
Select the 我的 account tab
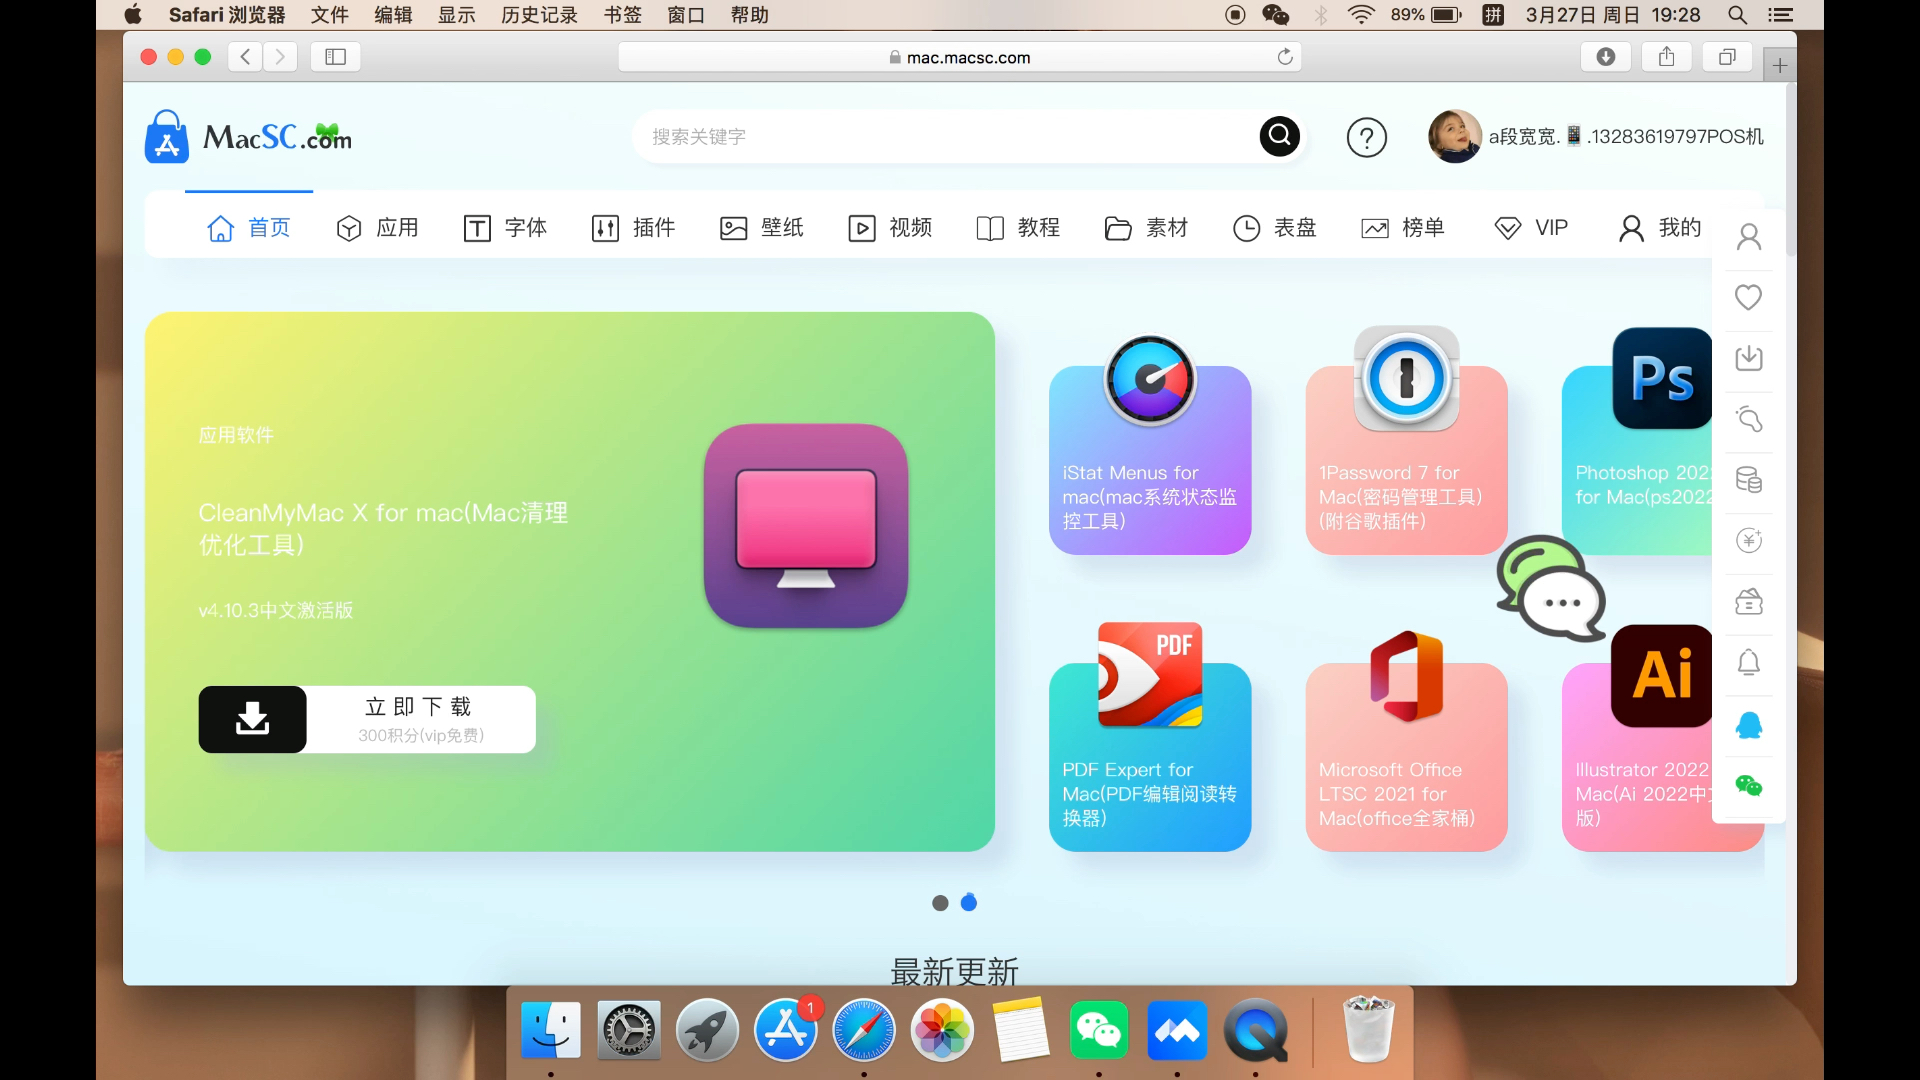tap(1659, 228)
